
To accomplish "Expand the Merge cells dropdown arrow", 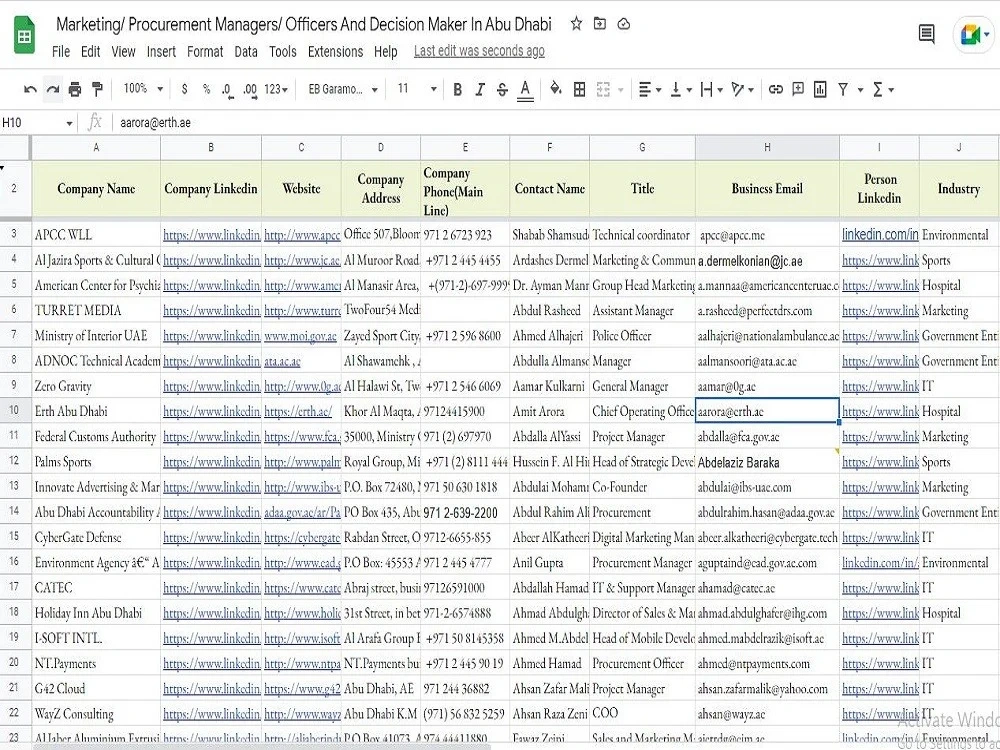I will pos(621,90).
